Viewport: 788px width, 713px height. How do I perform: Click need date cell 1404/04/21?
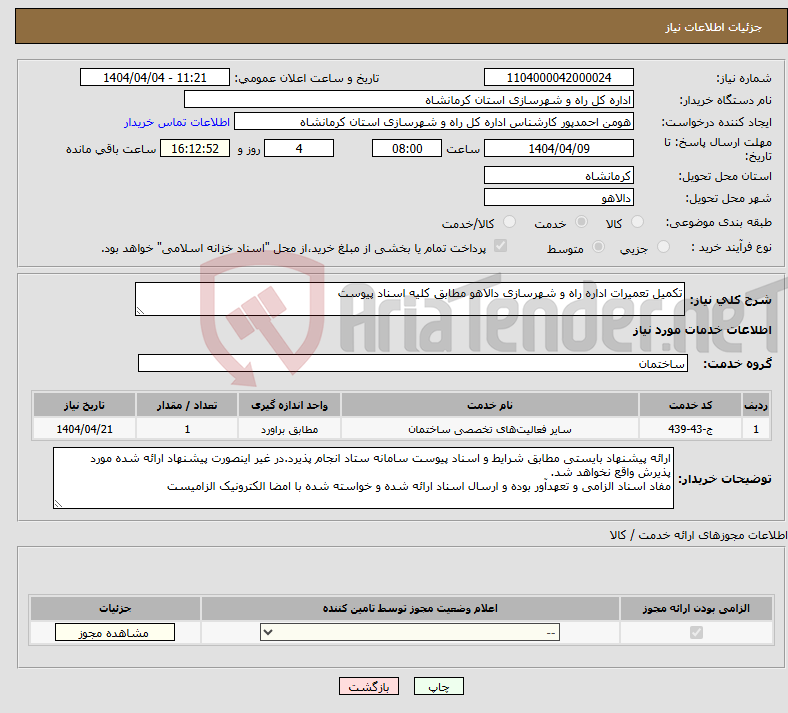tap(84, 429)
